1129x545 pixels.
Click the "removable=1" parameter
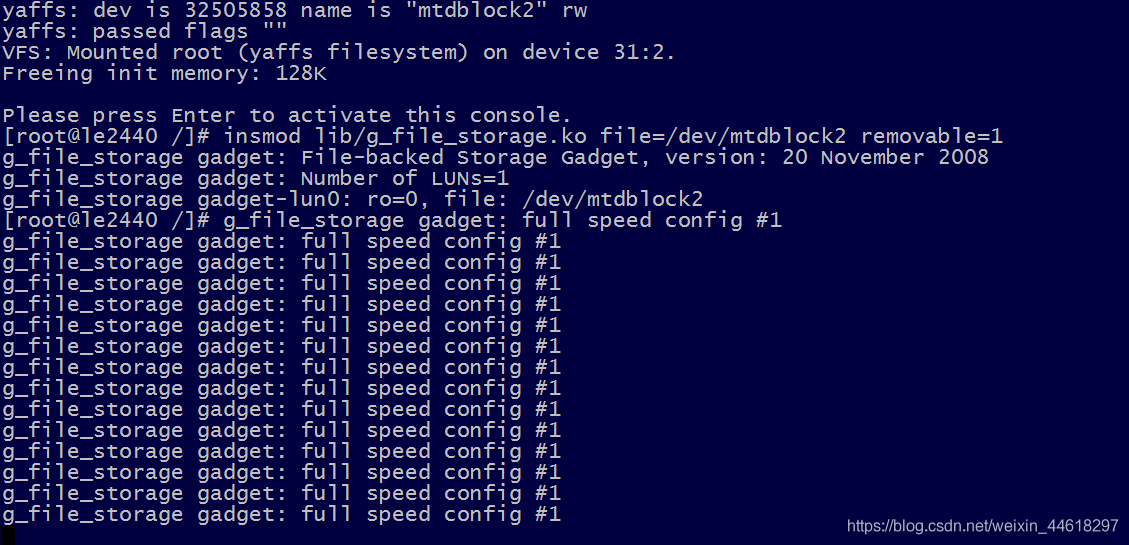point(932,137)
